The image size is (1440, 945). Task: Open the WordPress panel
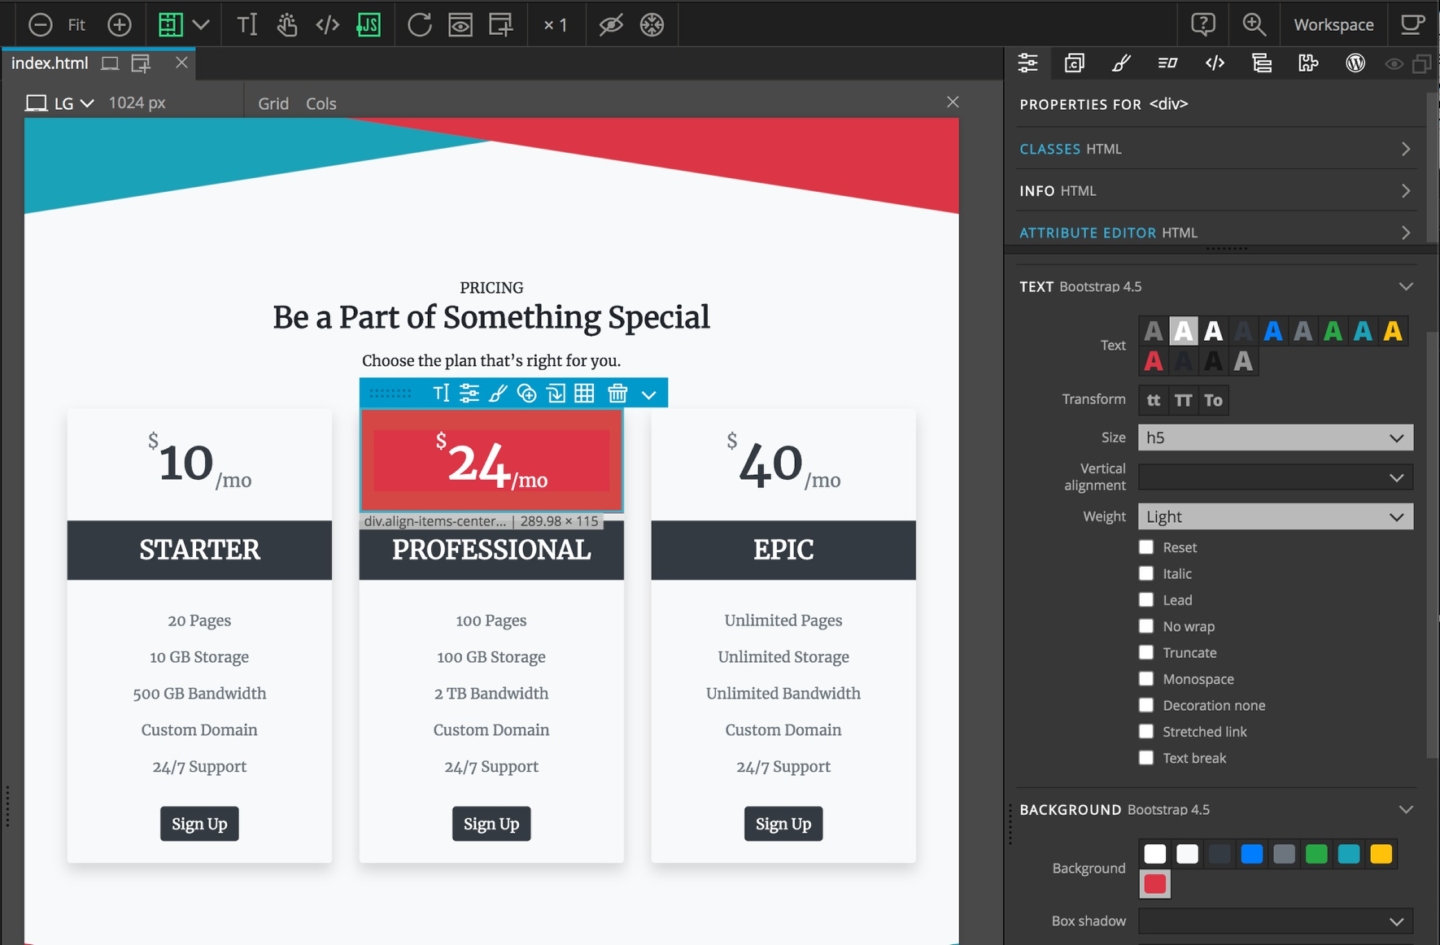tap(1356, 63)
